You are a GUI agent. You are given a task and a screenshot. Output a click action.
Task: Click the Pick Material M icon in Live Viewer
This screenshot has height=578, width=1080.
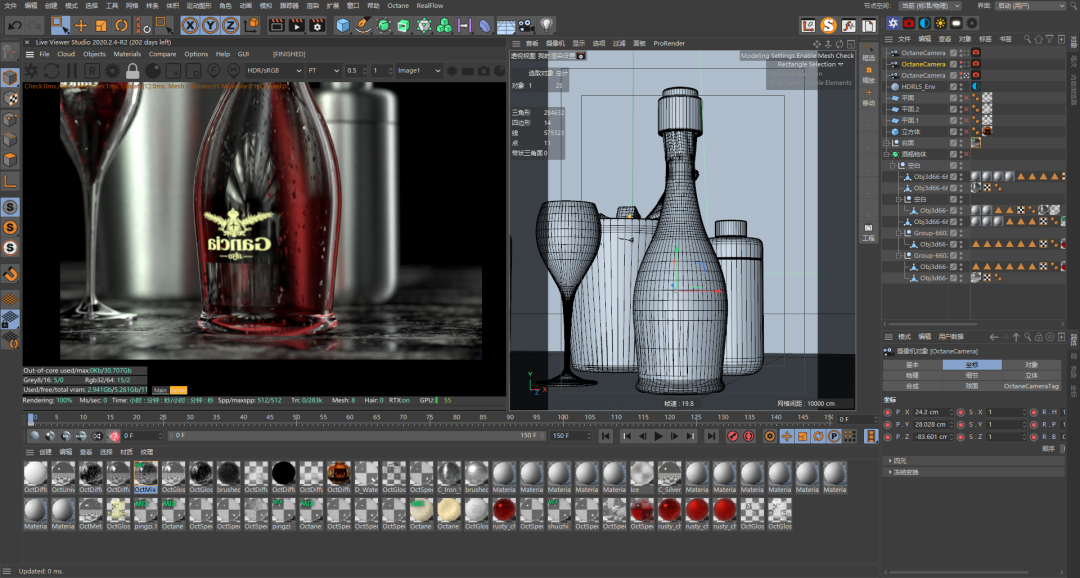point(234,71)
